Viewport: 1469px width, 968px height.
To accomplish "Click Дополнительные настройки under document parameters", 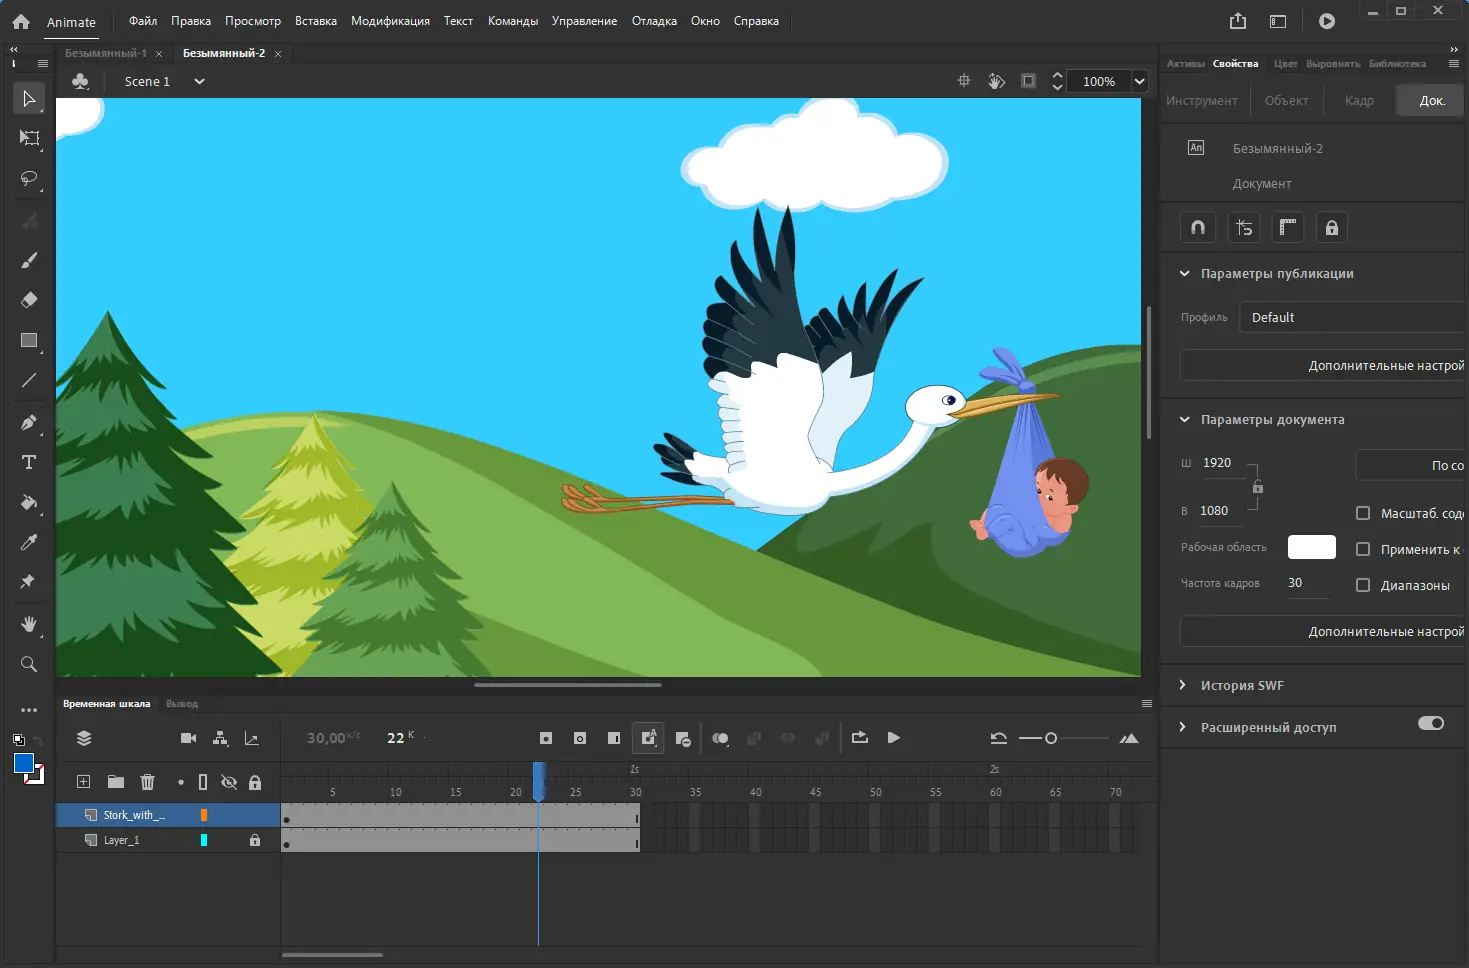I will coord(1384,631).
